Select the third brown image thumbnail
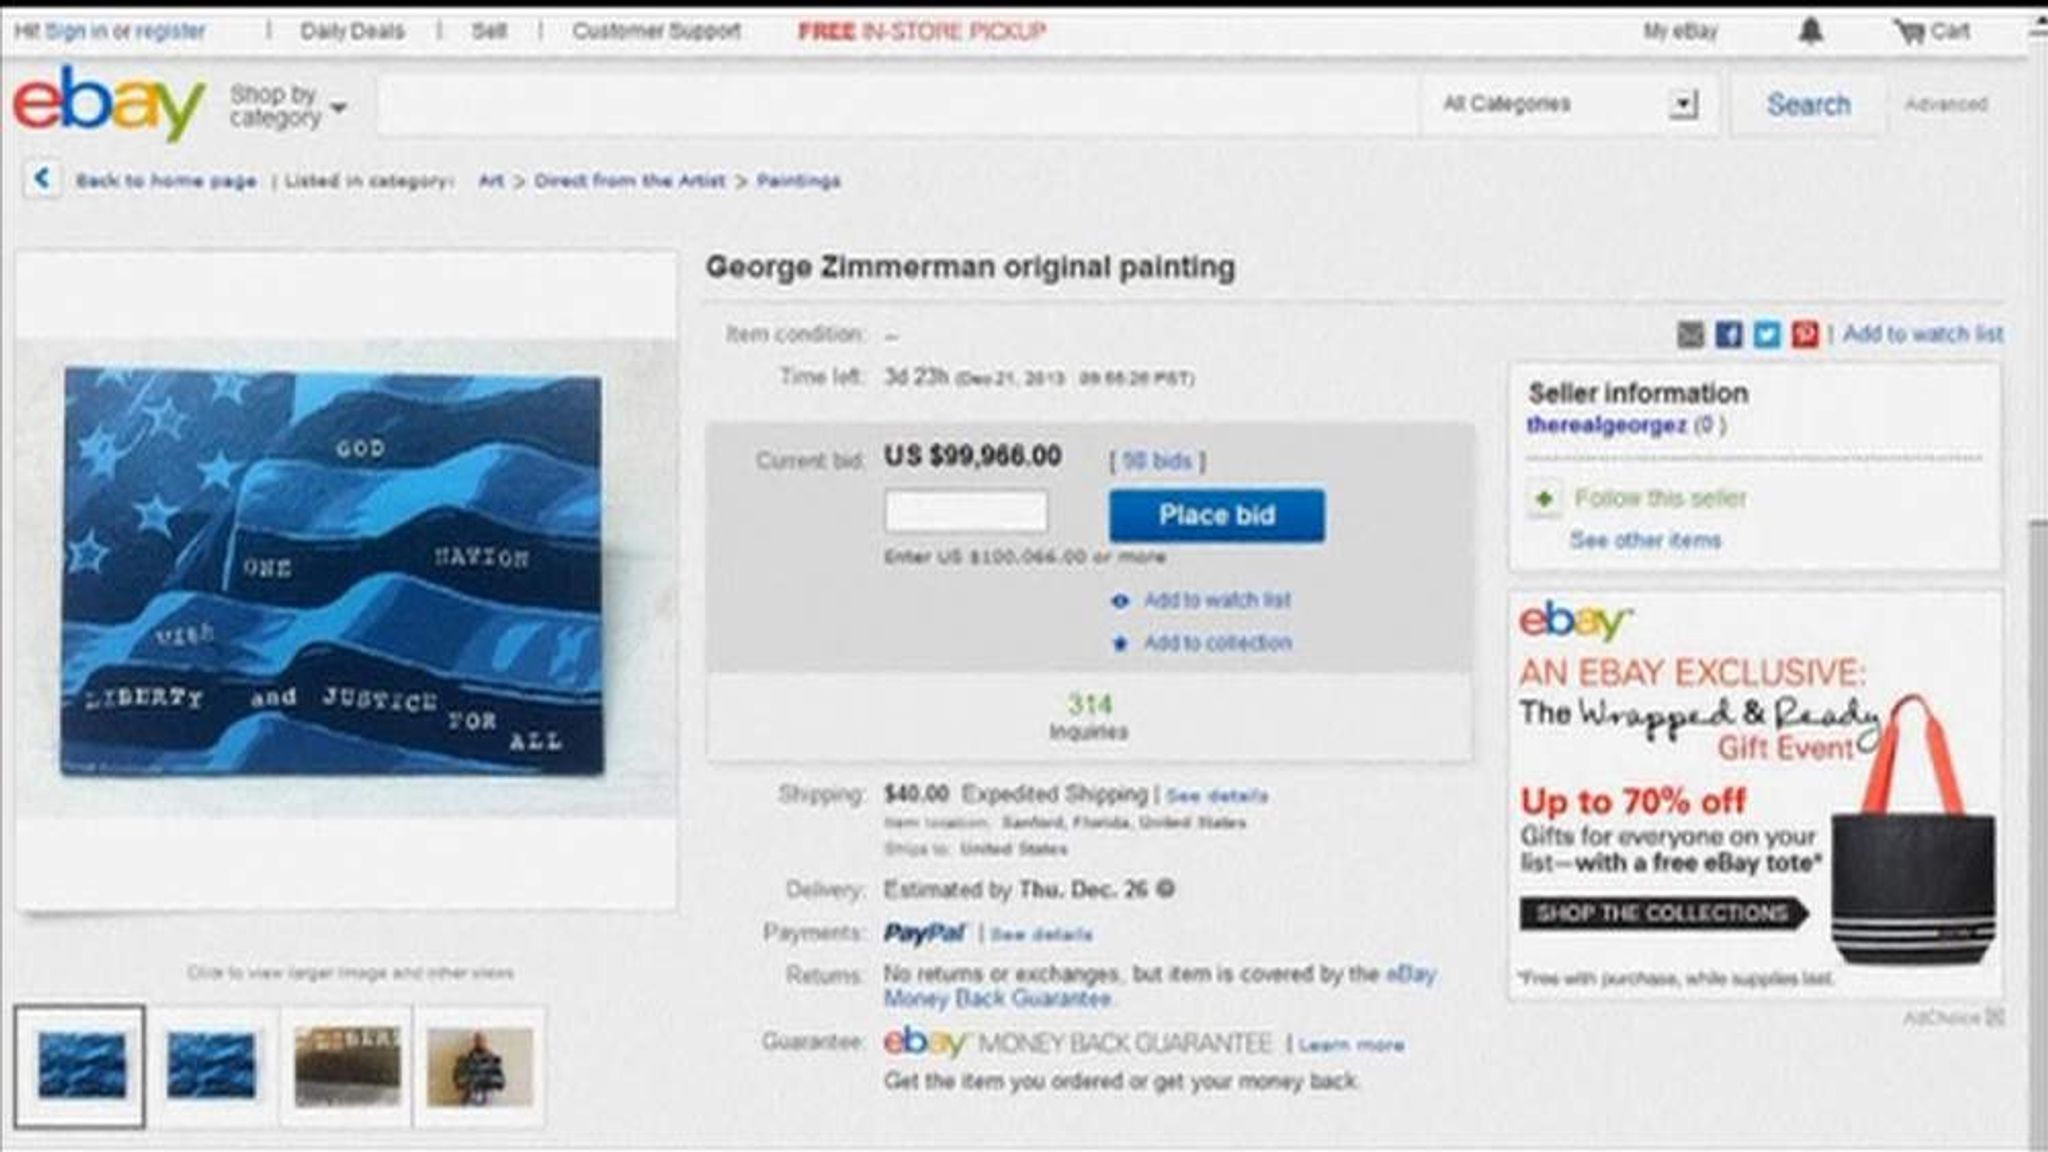 coord(346,1066)
